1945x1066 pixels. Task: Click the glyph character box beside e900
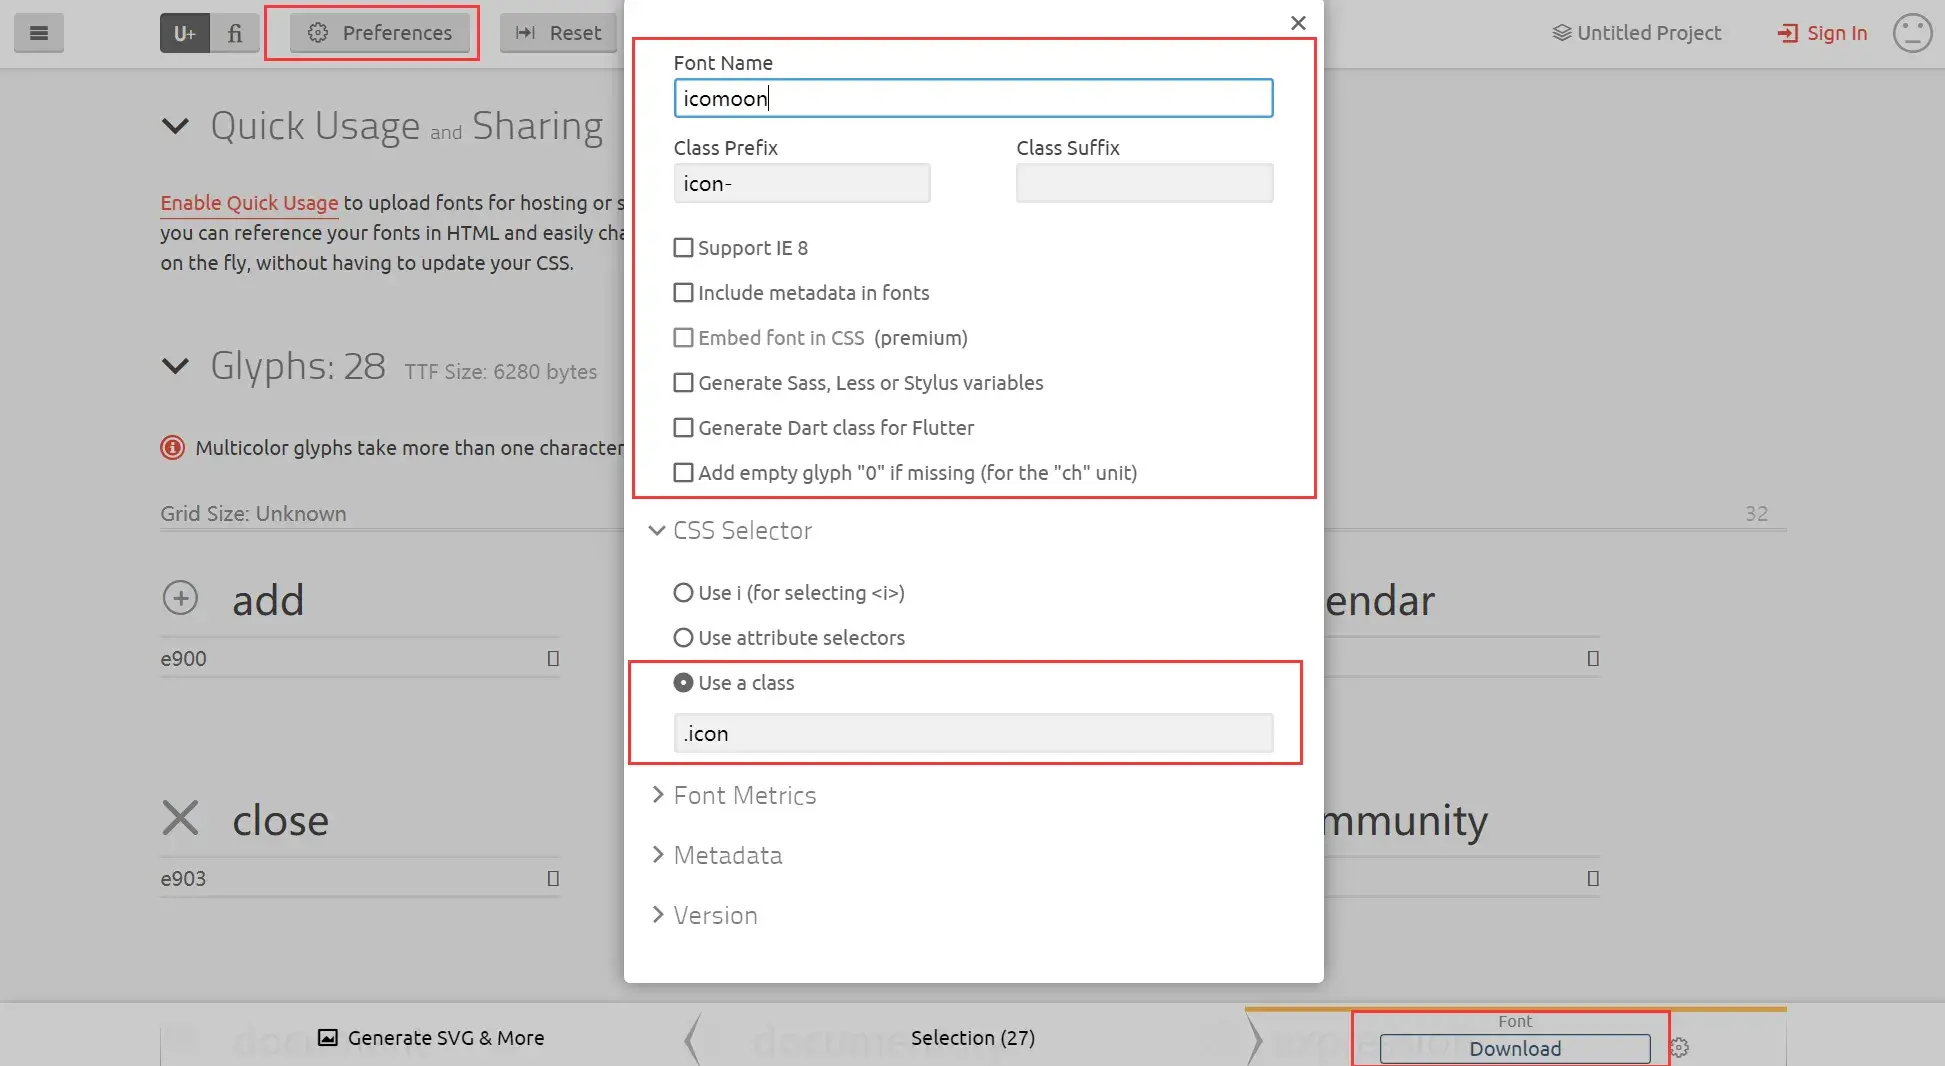pyautogui.click(x=553, y=658)
